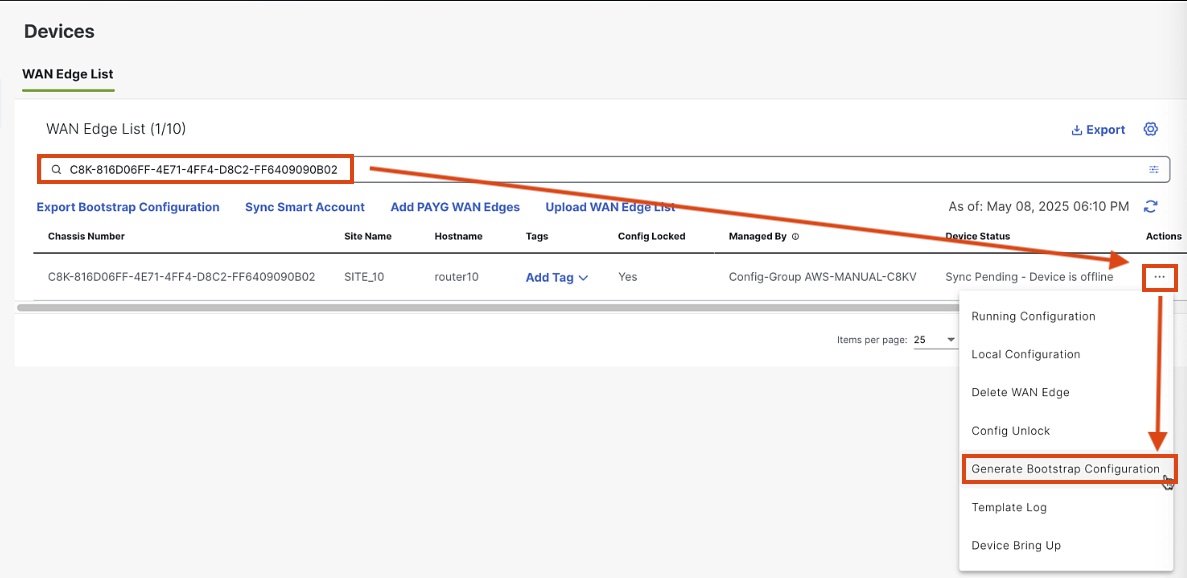The image size is (1187, 578).
Task: Open the search filter options icon
Action: 1154,169
